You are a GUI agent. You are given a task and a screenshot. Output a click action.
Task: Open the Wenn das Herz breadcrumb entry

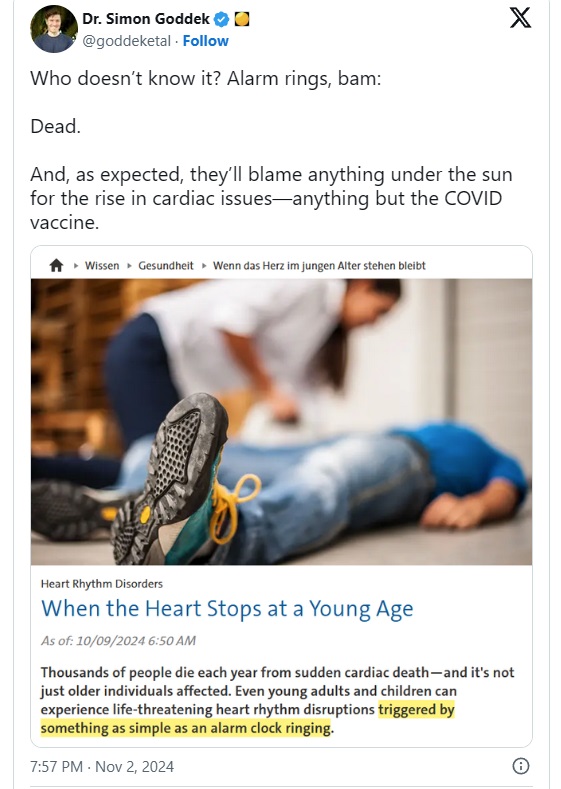[319, 266]
